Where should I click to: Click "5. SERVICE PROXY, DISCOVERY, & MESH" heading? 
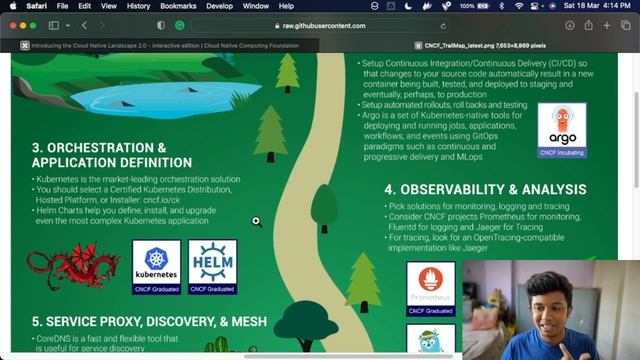click(149, 322)
